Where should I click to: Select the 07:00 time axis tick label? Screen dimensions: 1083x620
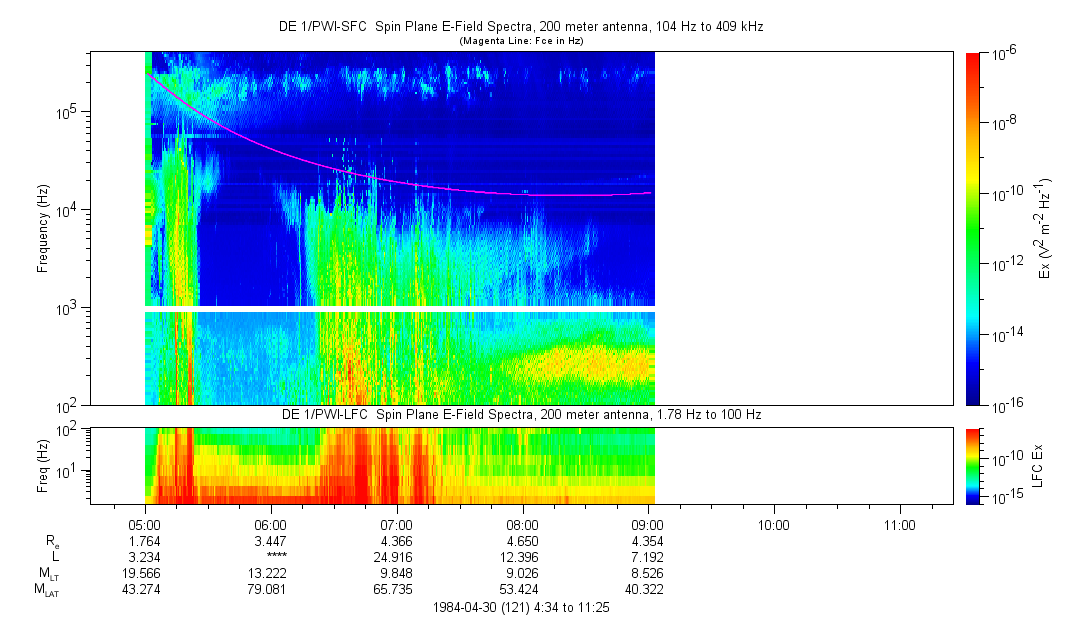tap(397, 523)
